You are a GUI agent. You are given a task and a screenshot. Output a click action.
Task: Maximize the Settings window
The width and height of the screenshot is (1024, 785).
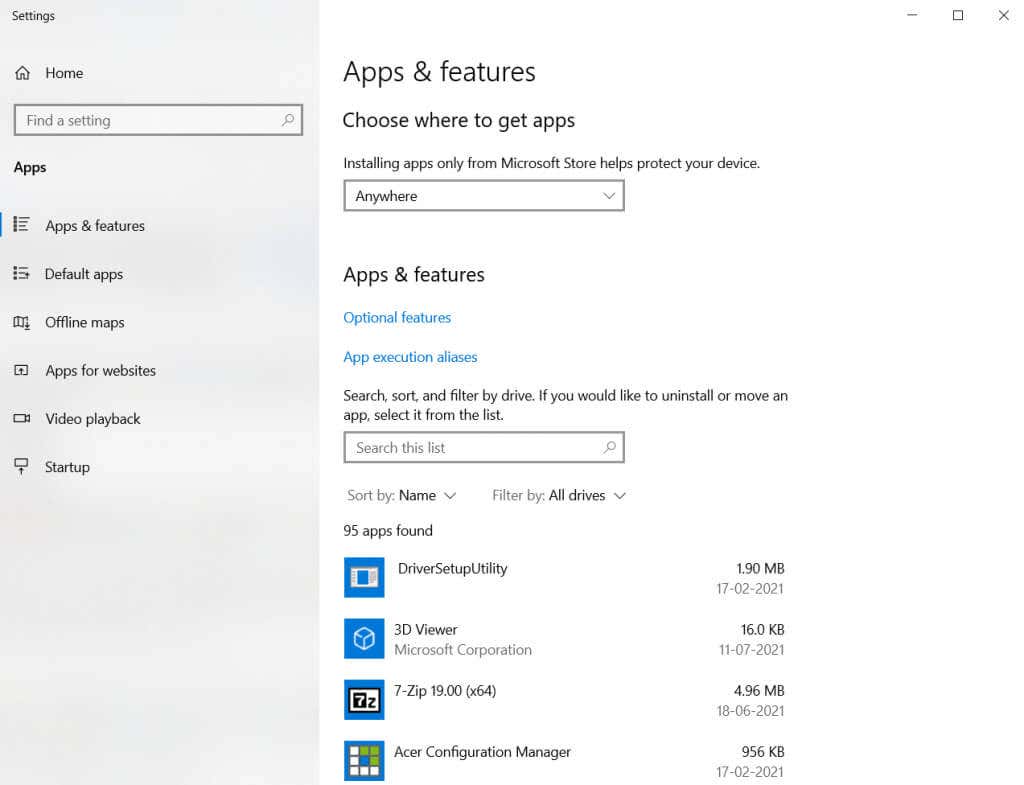click(957, 15)
